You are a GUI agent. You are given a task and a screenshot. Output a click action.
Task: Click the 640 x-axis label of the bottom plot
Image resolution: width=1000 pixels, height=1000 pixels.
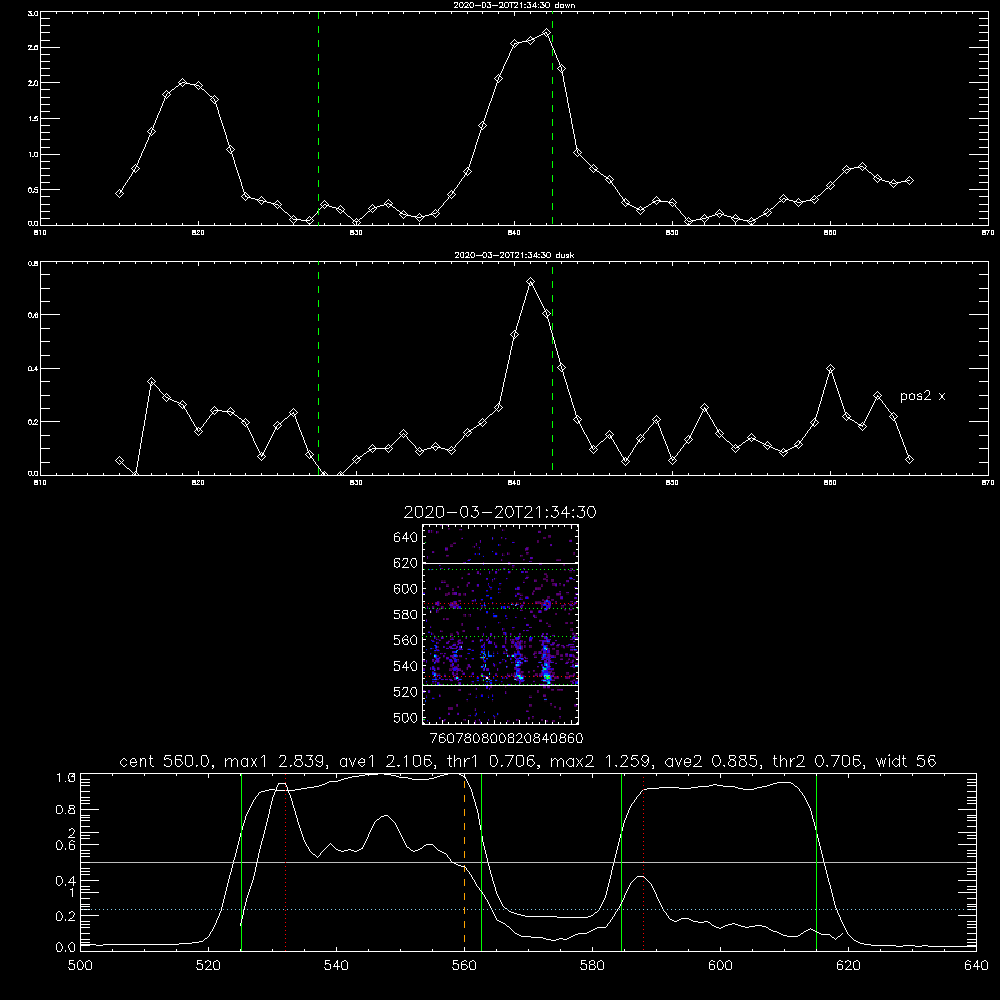(x=976, y=966)
